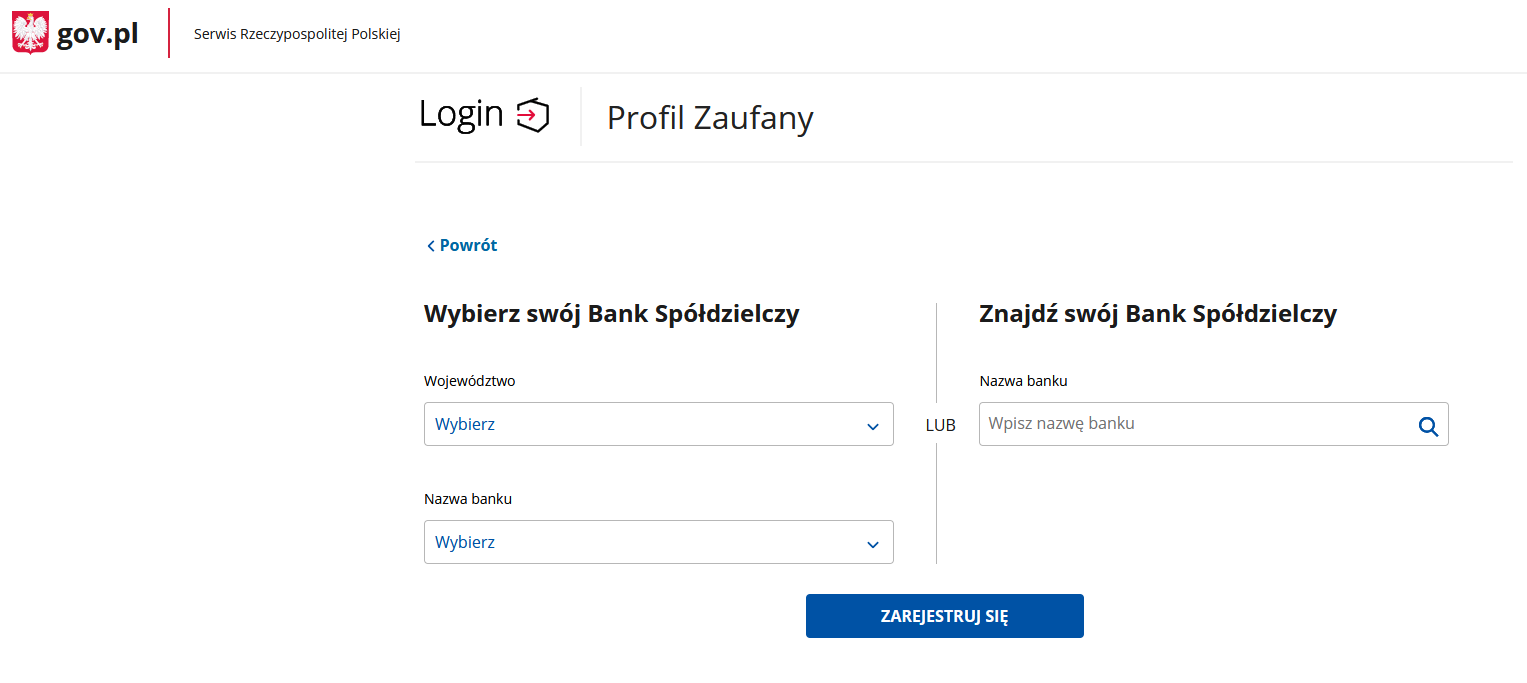
Task: Click the Nazwa banku label above search
Action: tap(1024, 381)
